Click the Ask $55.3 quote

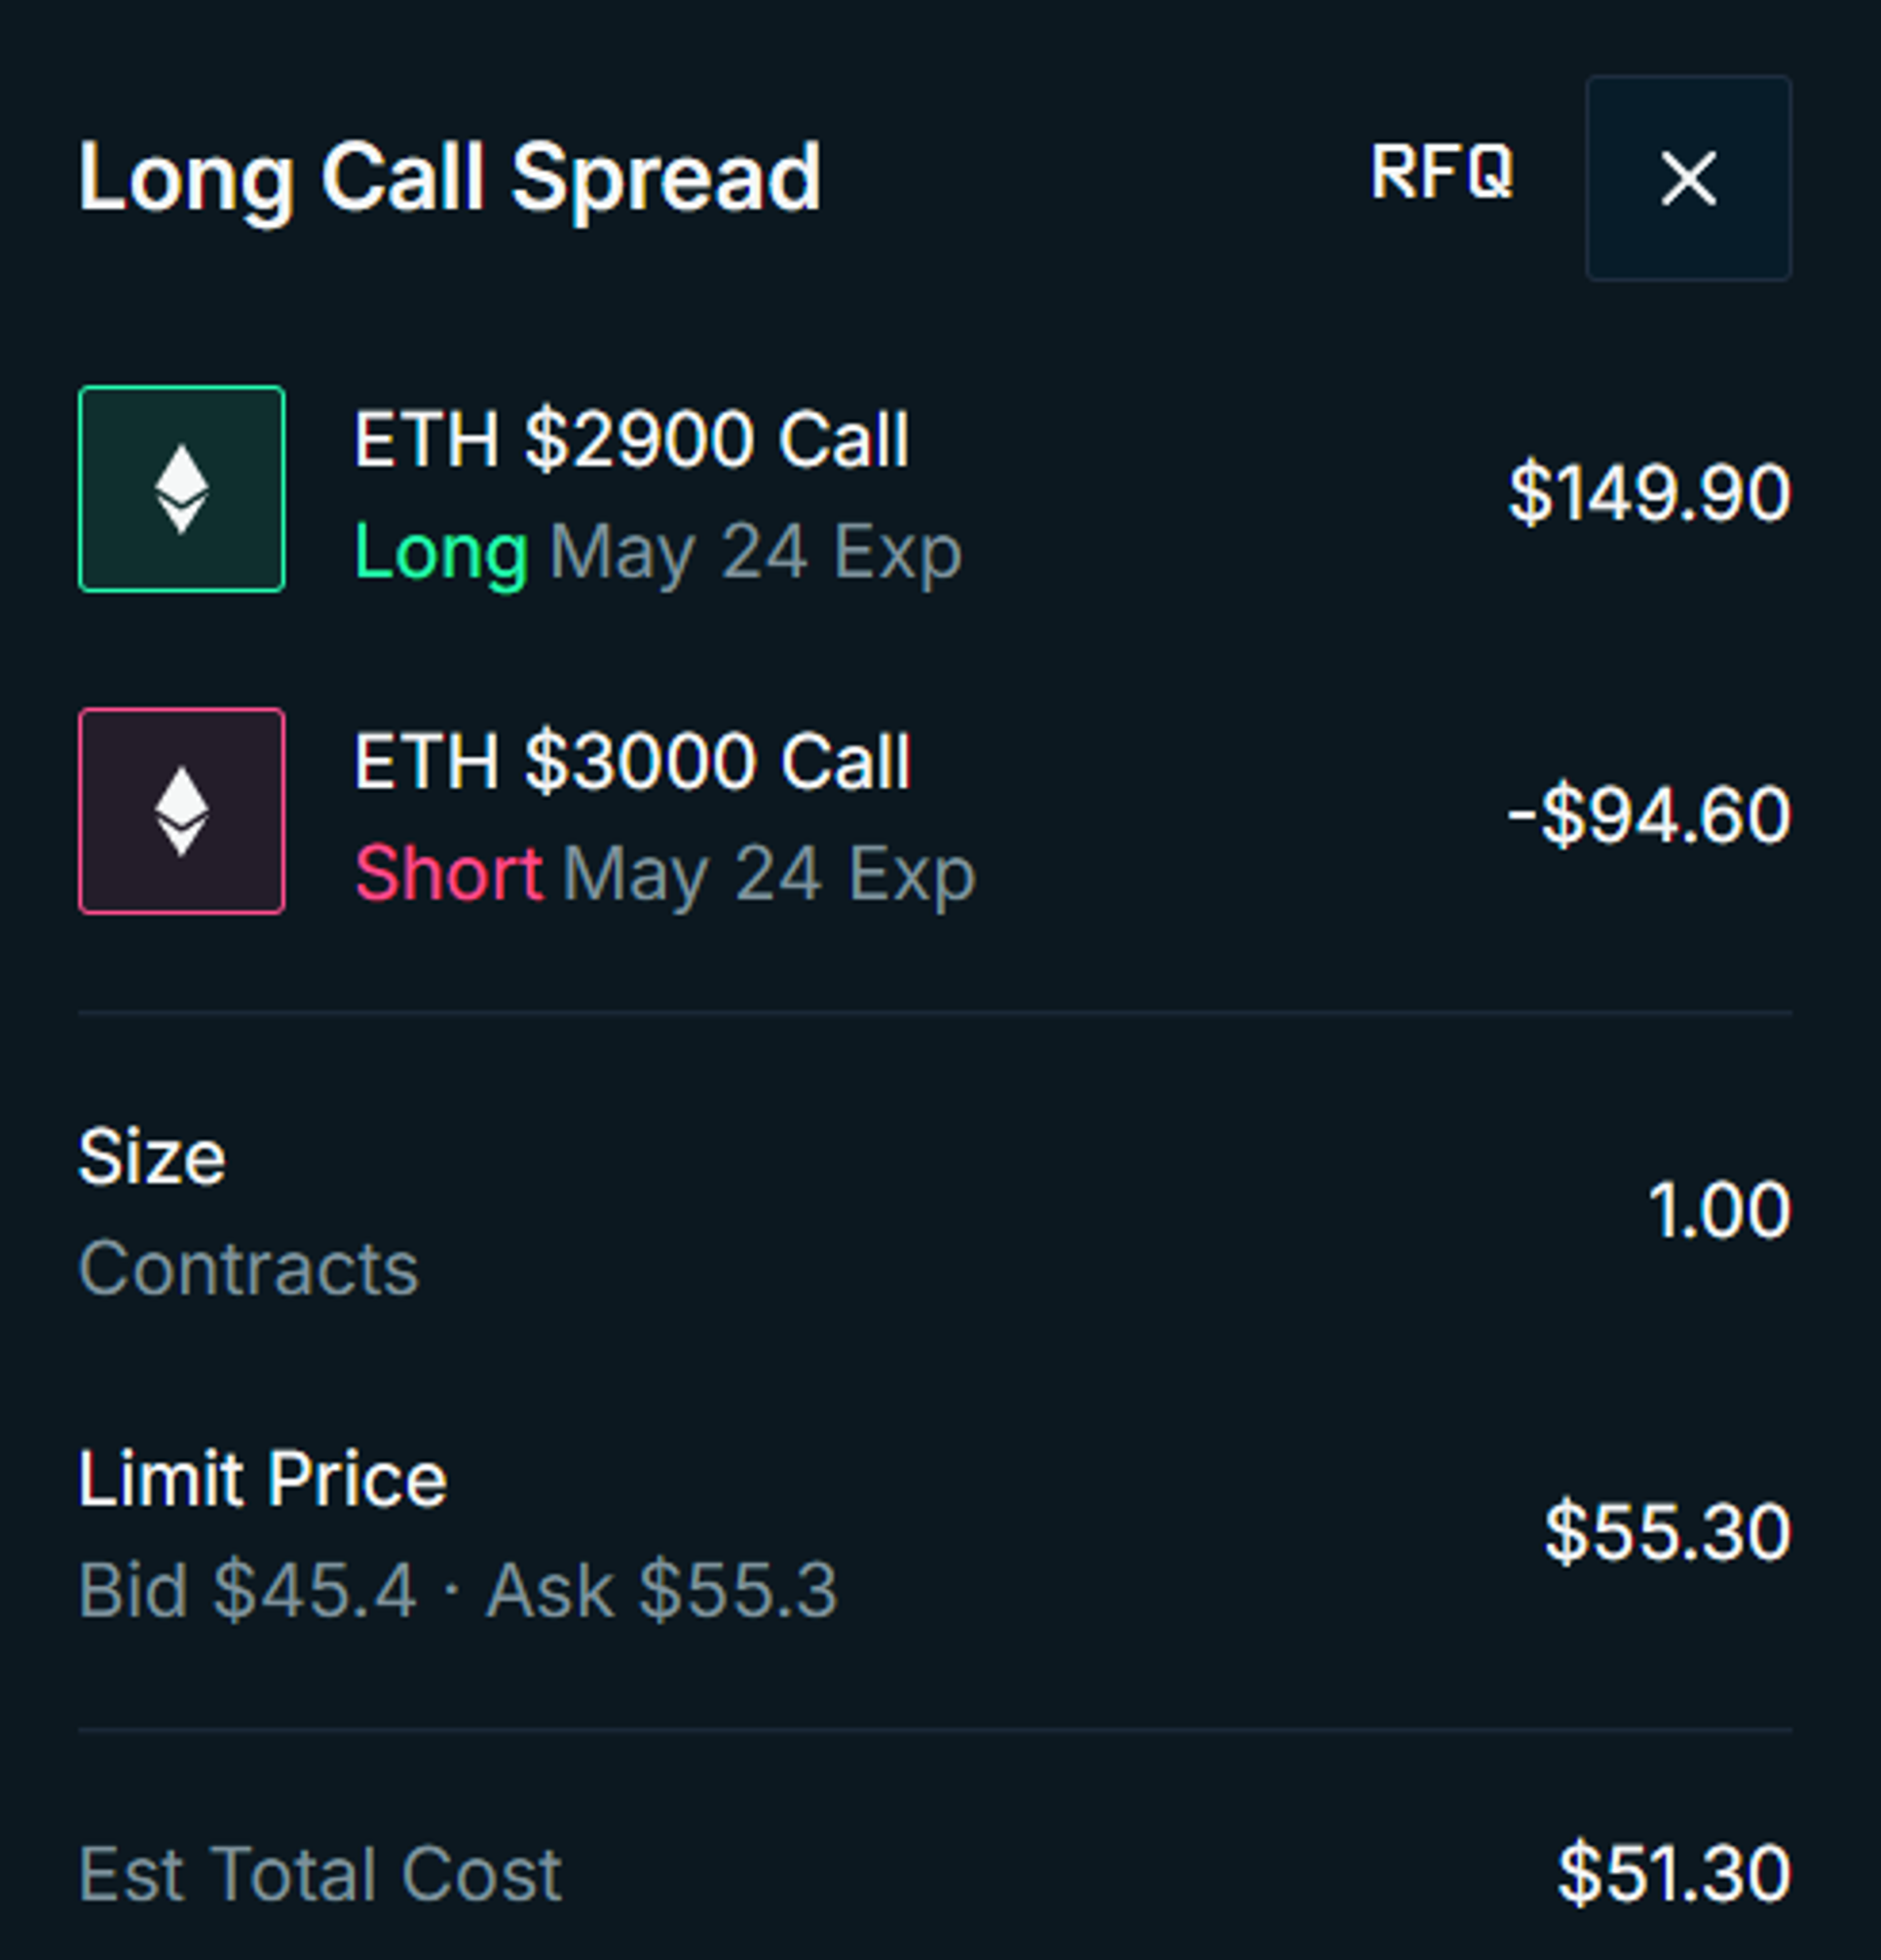click(x=661, y=1589)
